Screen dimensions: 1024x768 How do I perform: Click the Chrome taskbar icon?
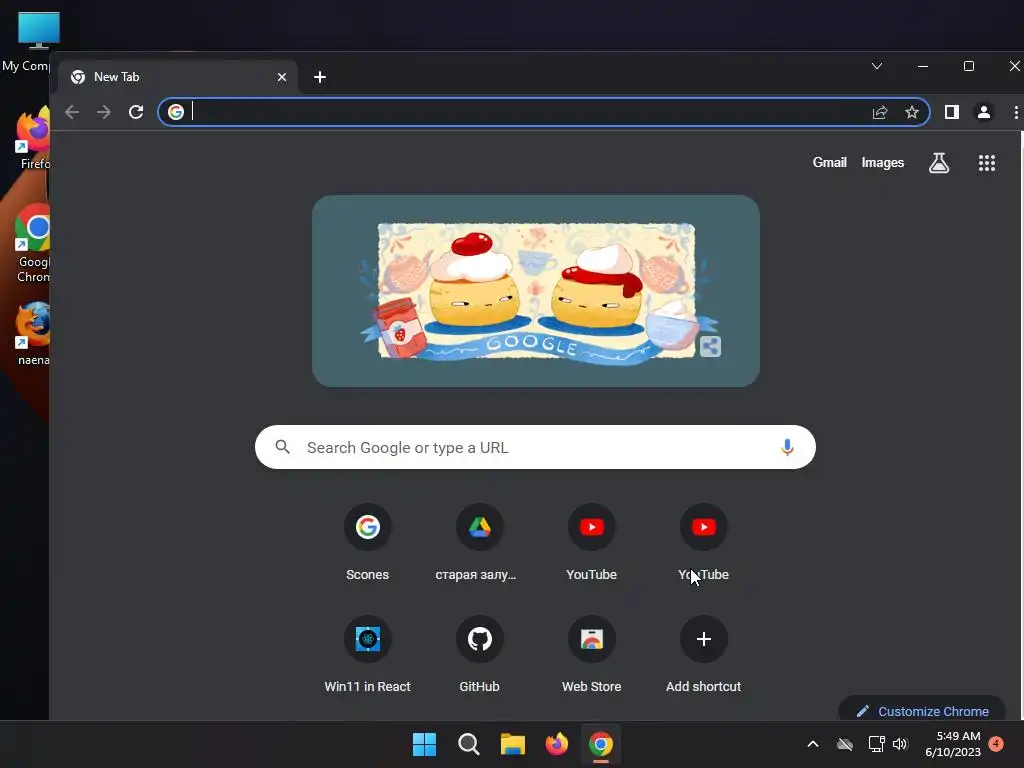(601, 744)
